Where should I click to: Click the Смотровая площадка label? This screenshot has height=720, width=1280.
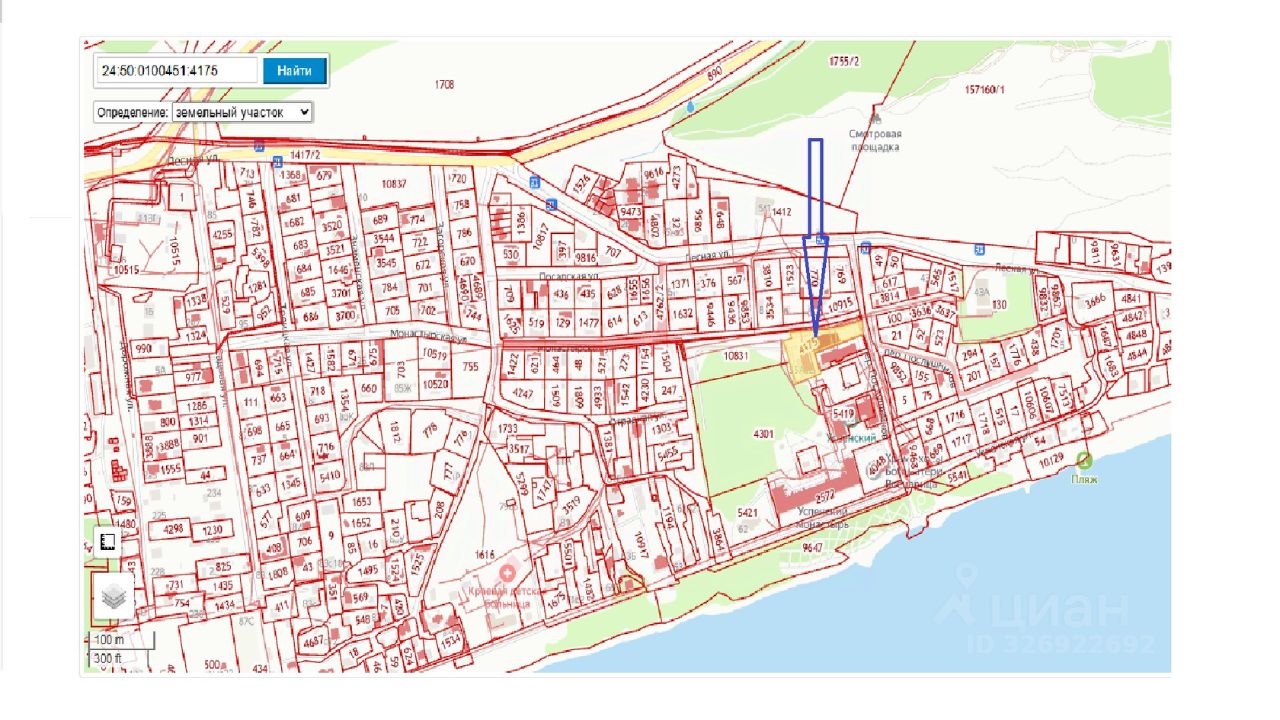coord(875,140)
